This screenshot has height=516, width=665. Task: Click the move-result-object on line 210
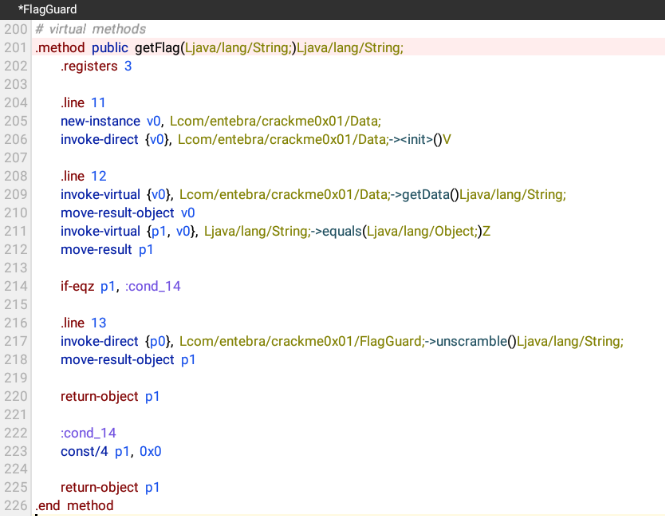117,212
